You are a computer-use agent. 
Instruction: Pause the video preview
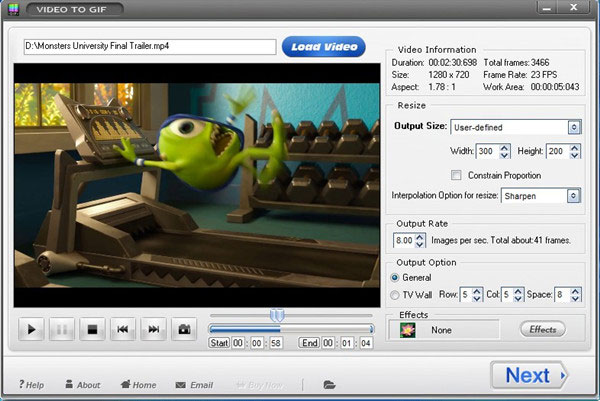click(62, 329)
